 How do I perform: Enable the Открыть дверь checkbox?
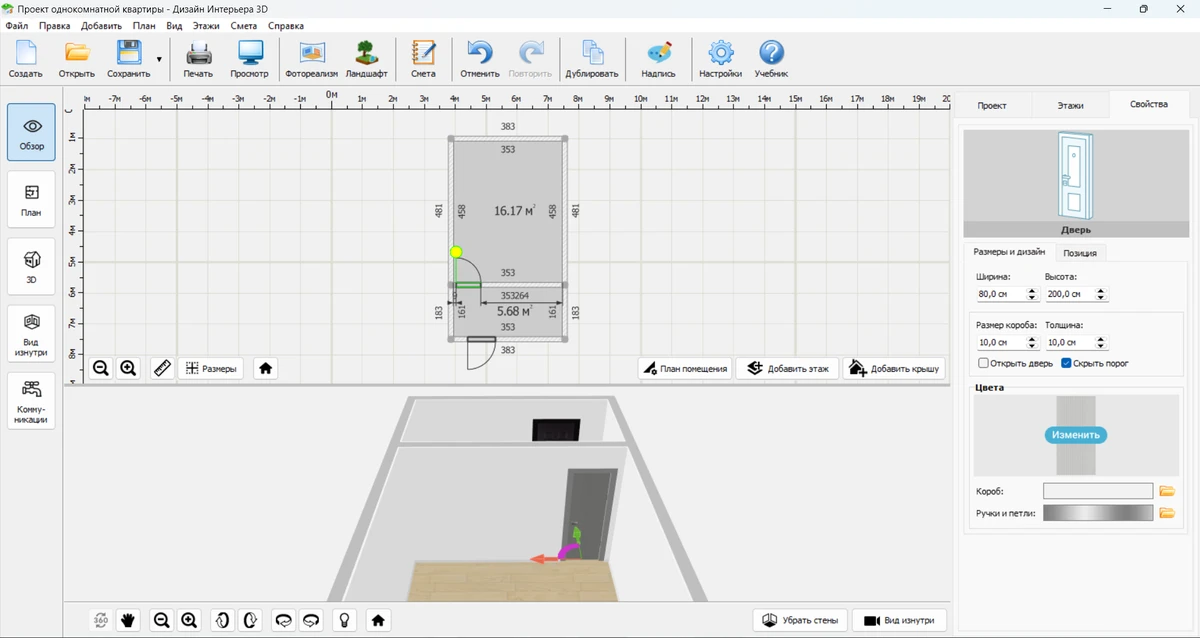tap(984, 363)
